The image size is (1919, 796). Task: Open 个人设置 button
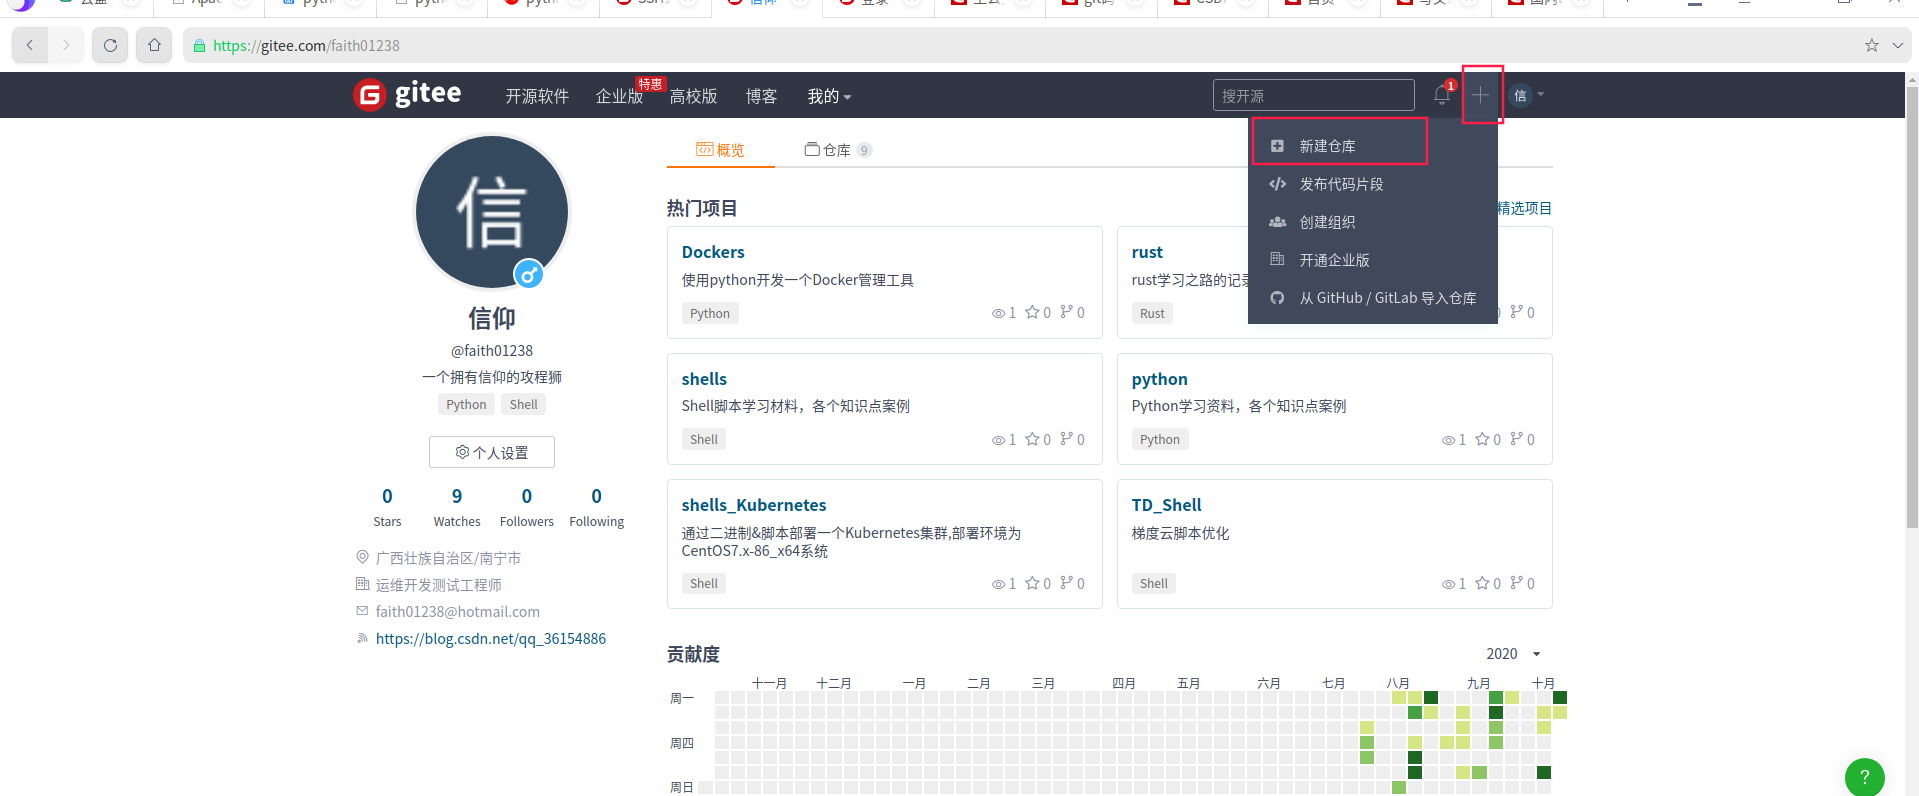click(x=491, y=452)
